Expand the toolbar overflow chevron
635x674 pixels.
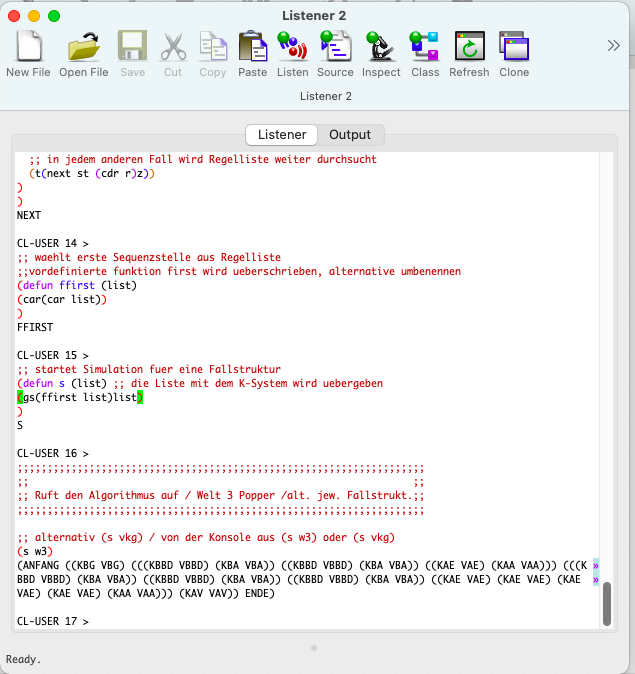pyautogui.click(x=614, y=45)
